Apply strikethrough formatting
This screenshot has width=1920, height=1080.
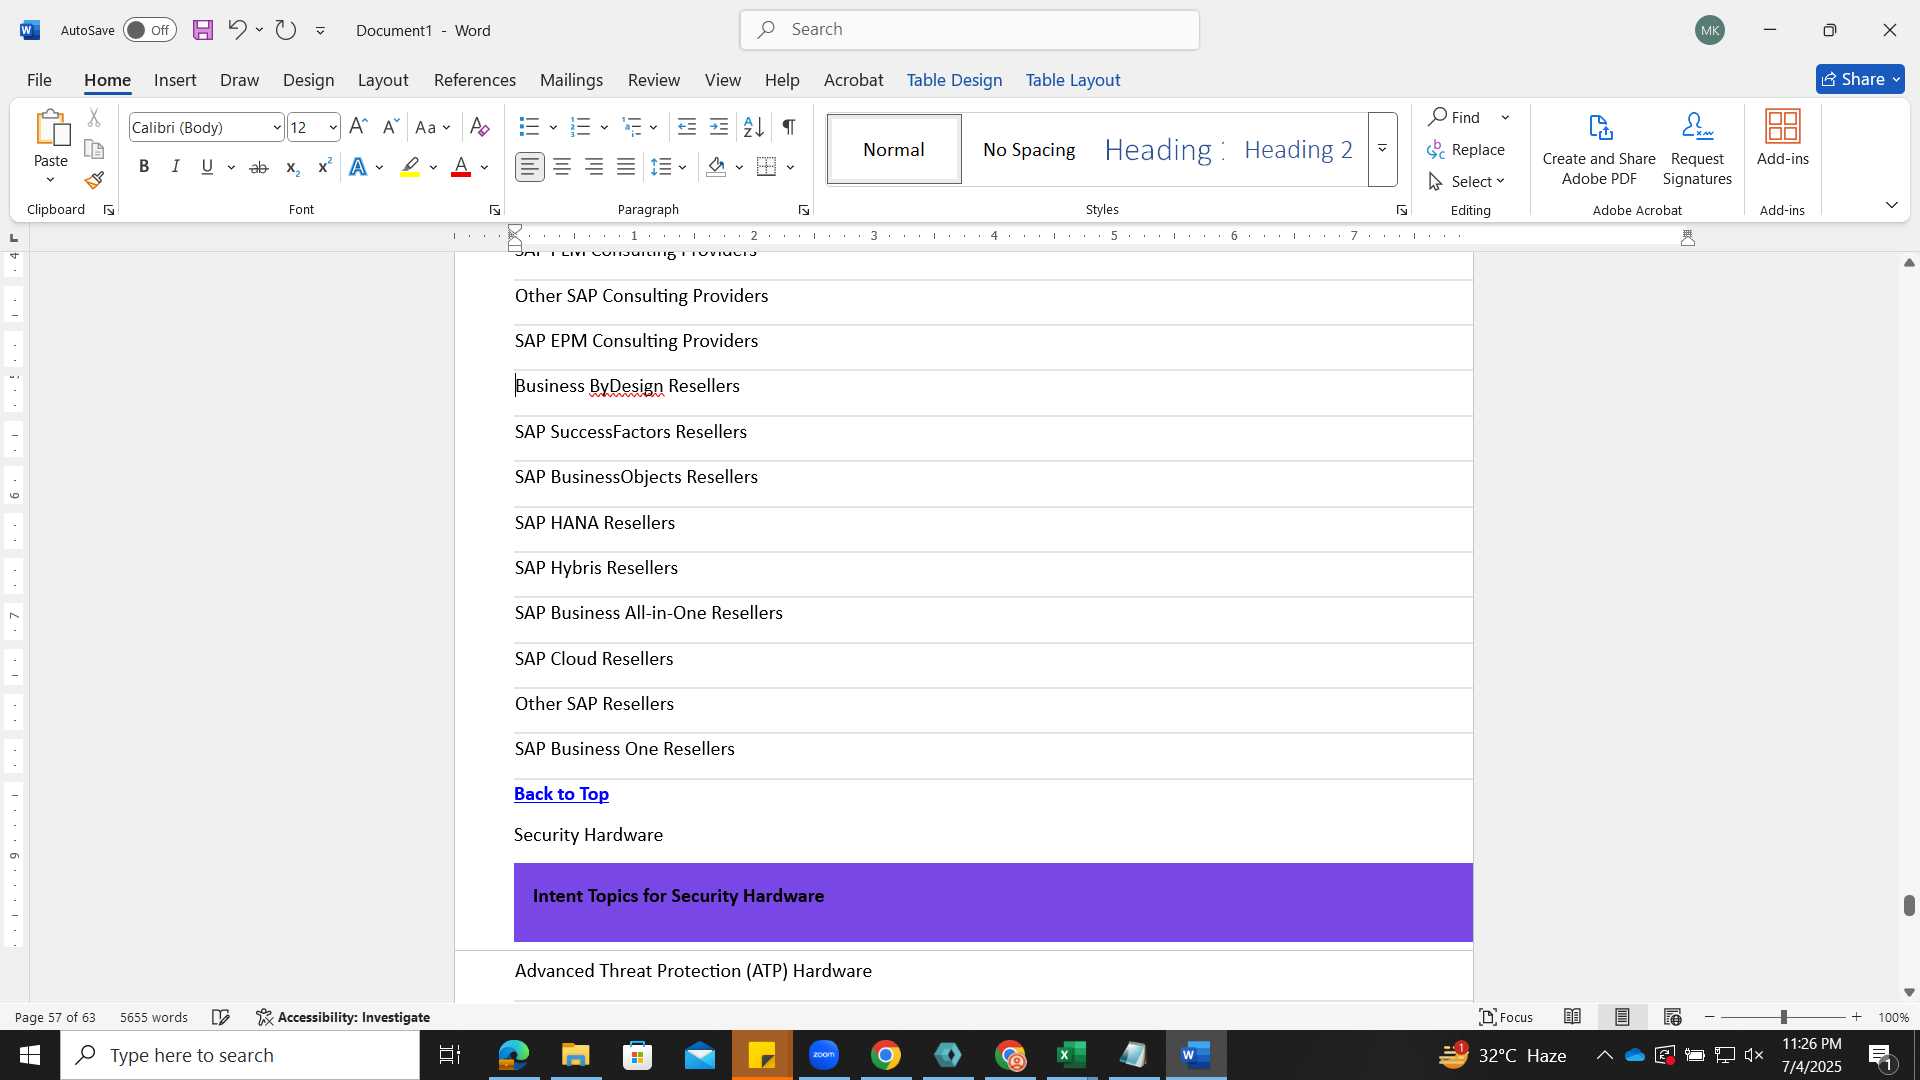click(258, 167)
